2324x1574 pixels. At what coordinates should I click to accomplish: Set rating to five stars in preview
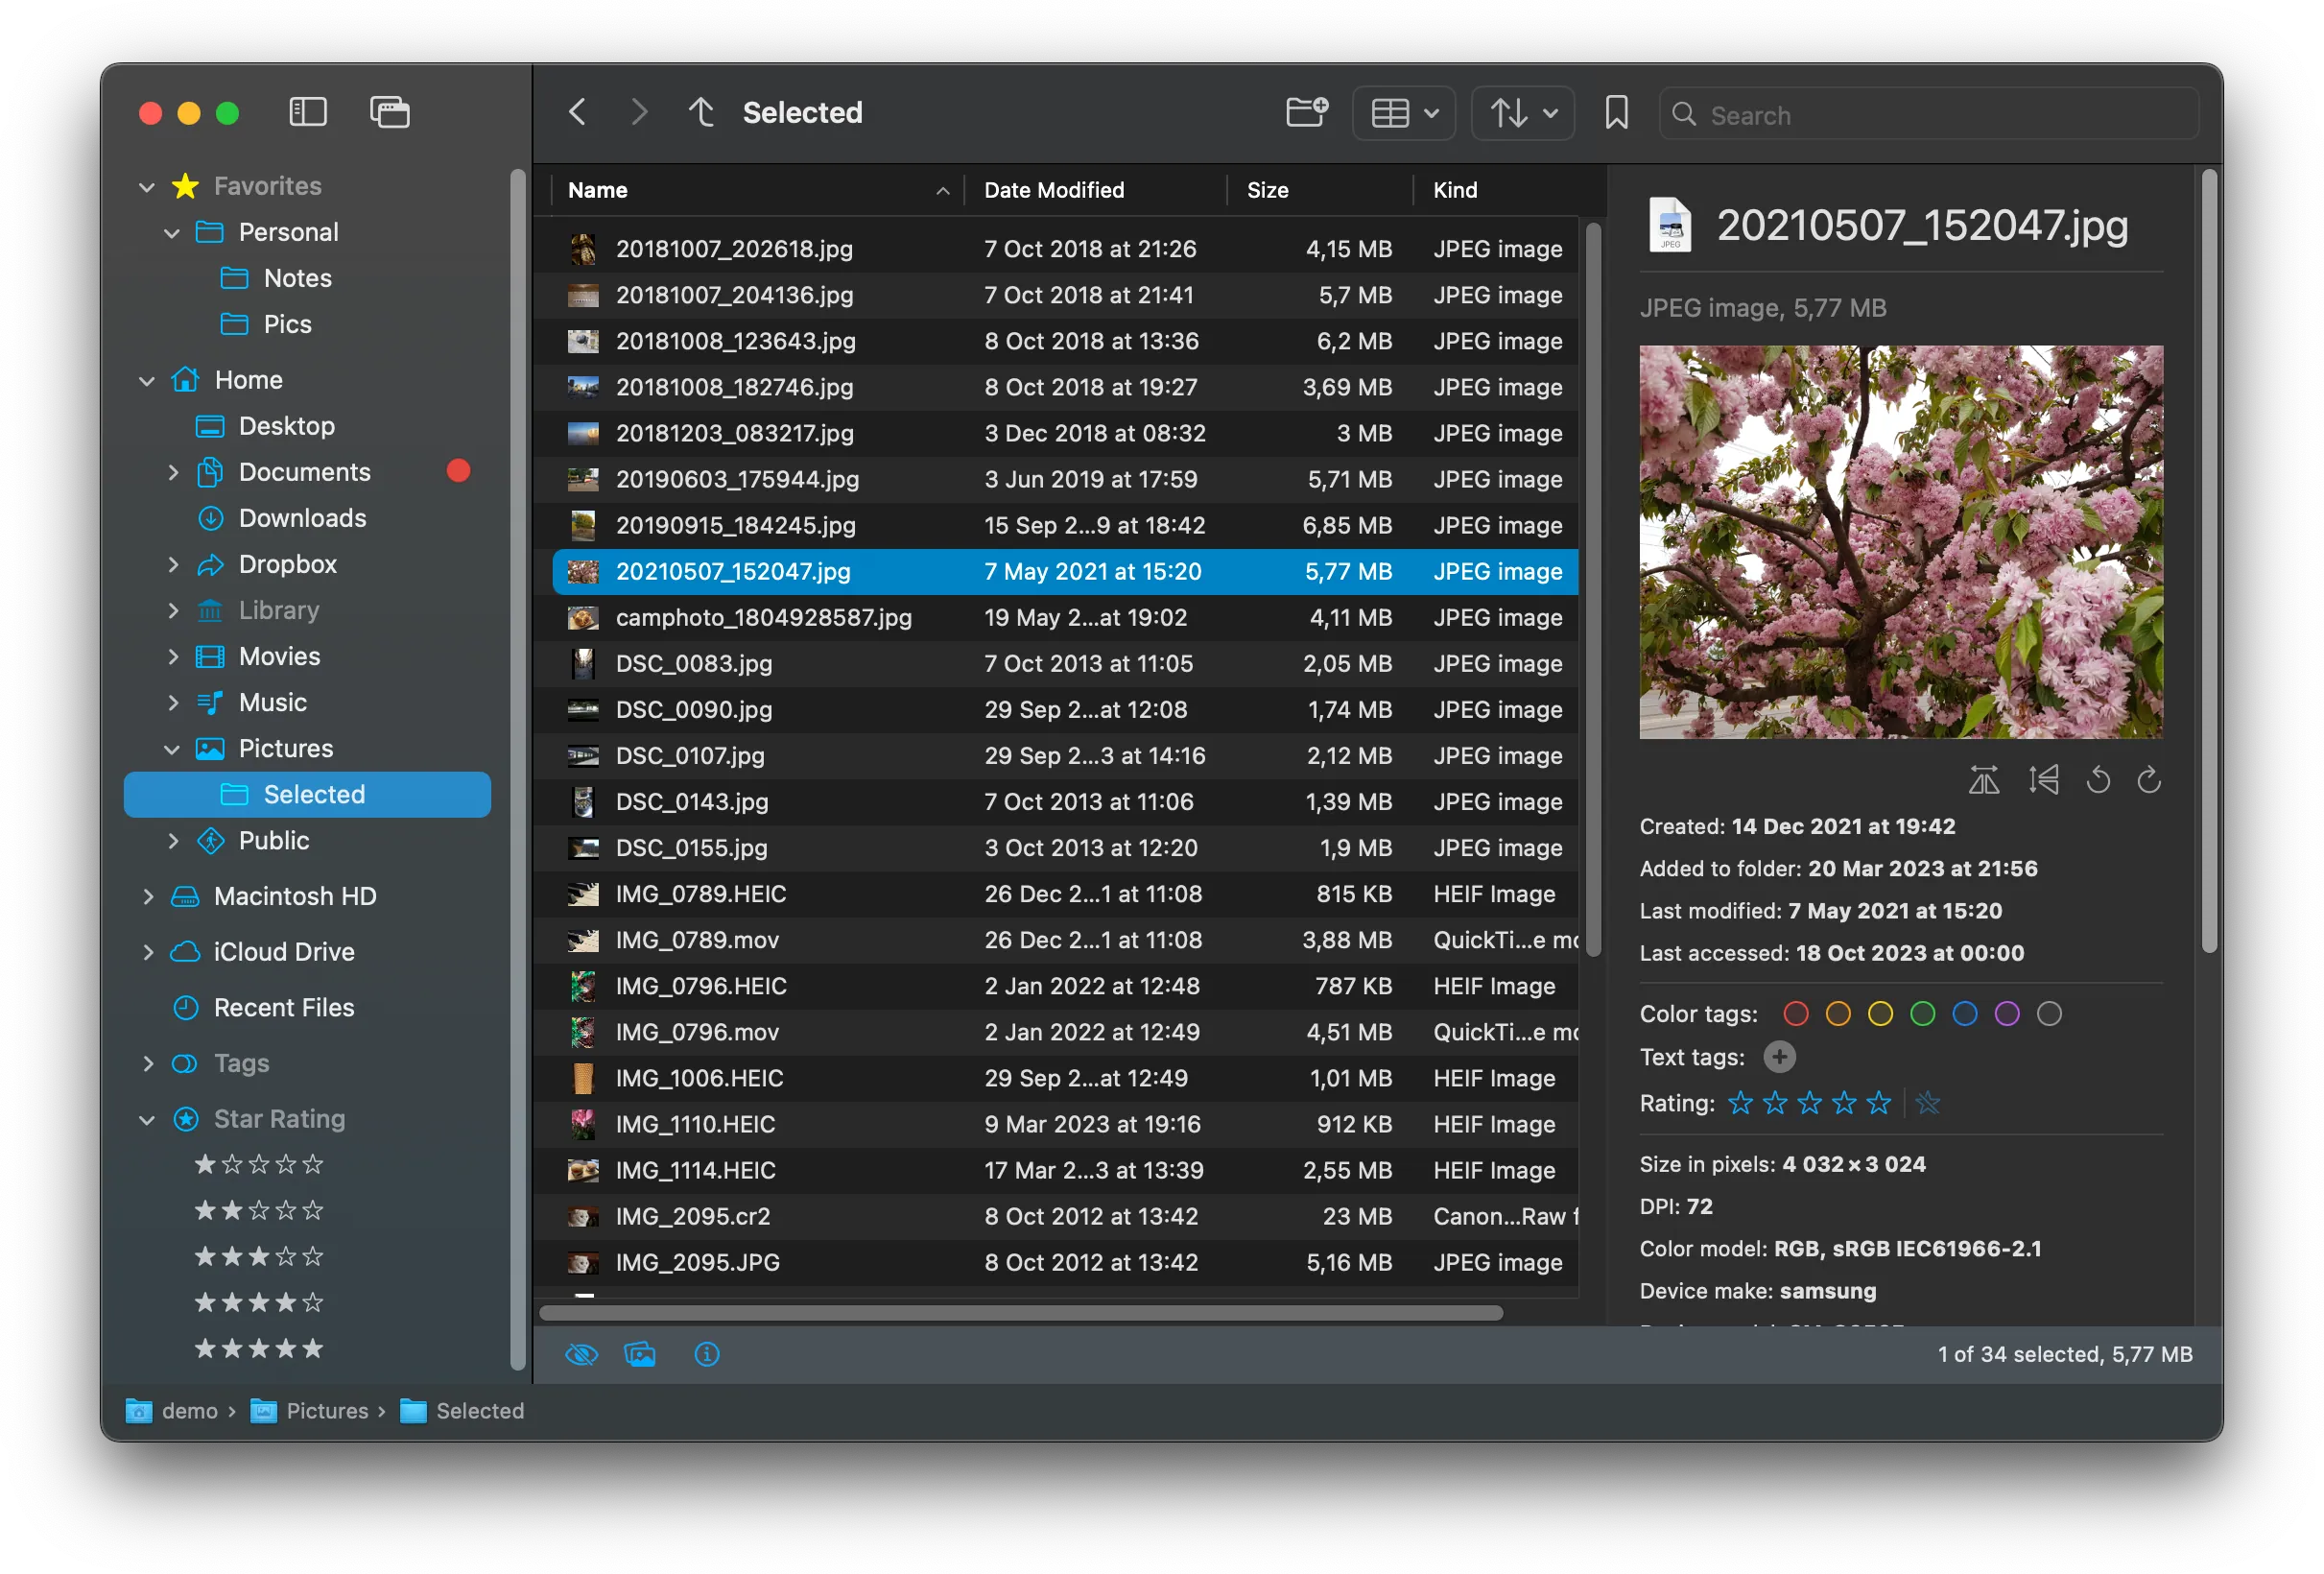pyautogui.click(x=1879, y=1103)
